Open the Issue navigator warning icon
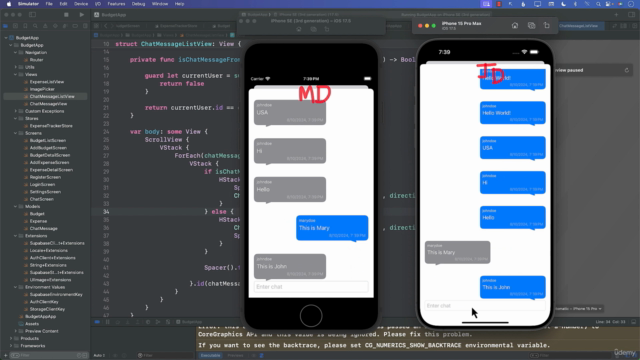The width and height of the screenshot is (640, 360). tap(45, 26)
